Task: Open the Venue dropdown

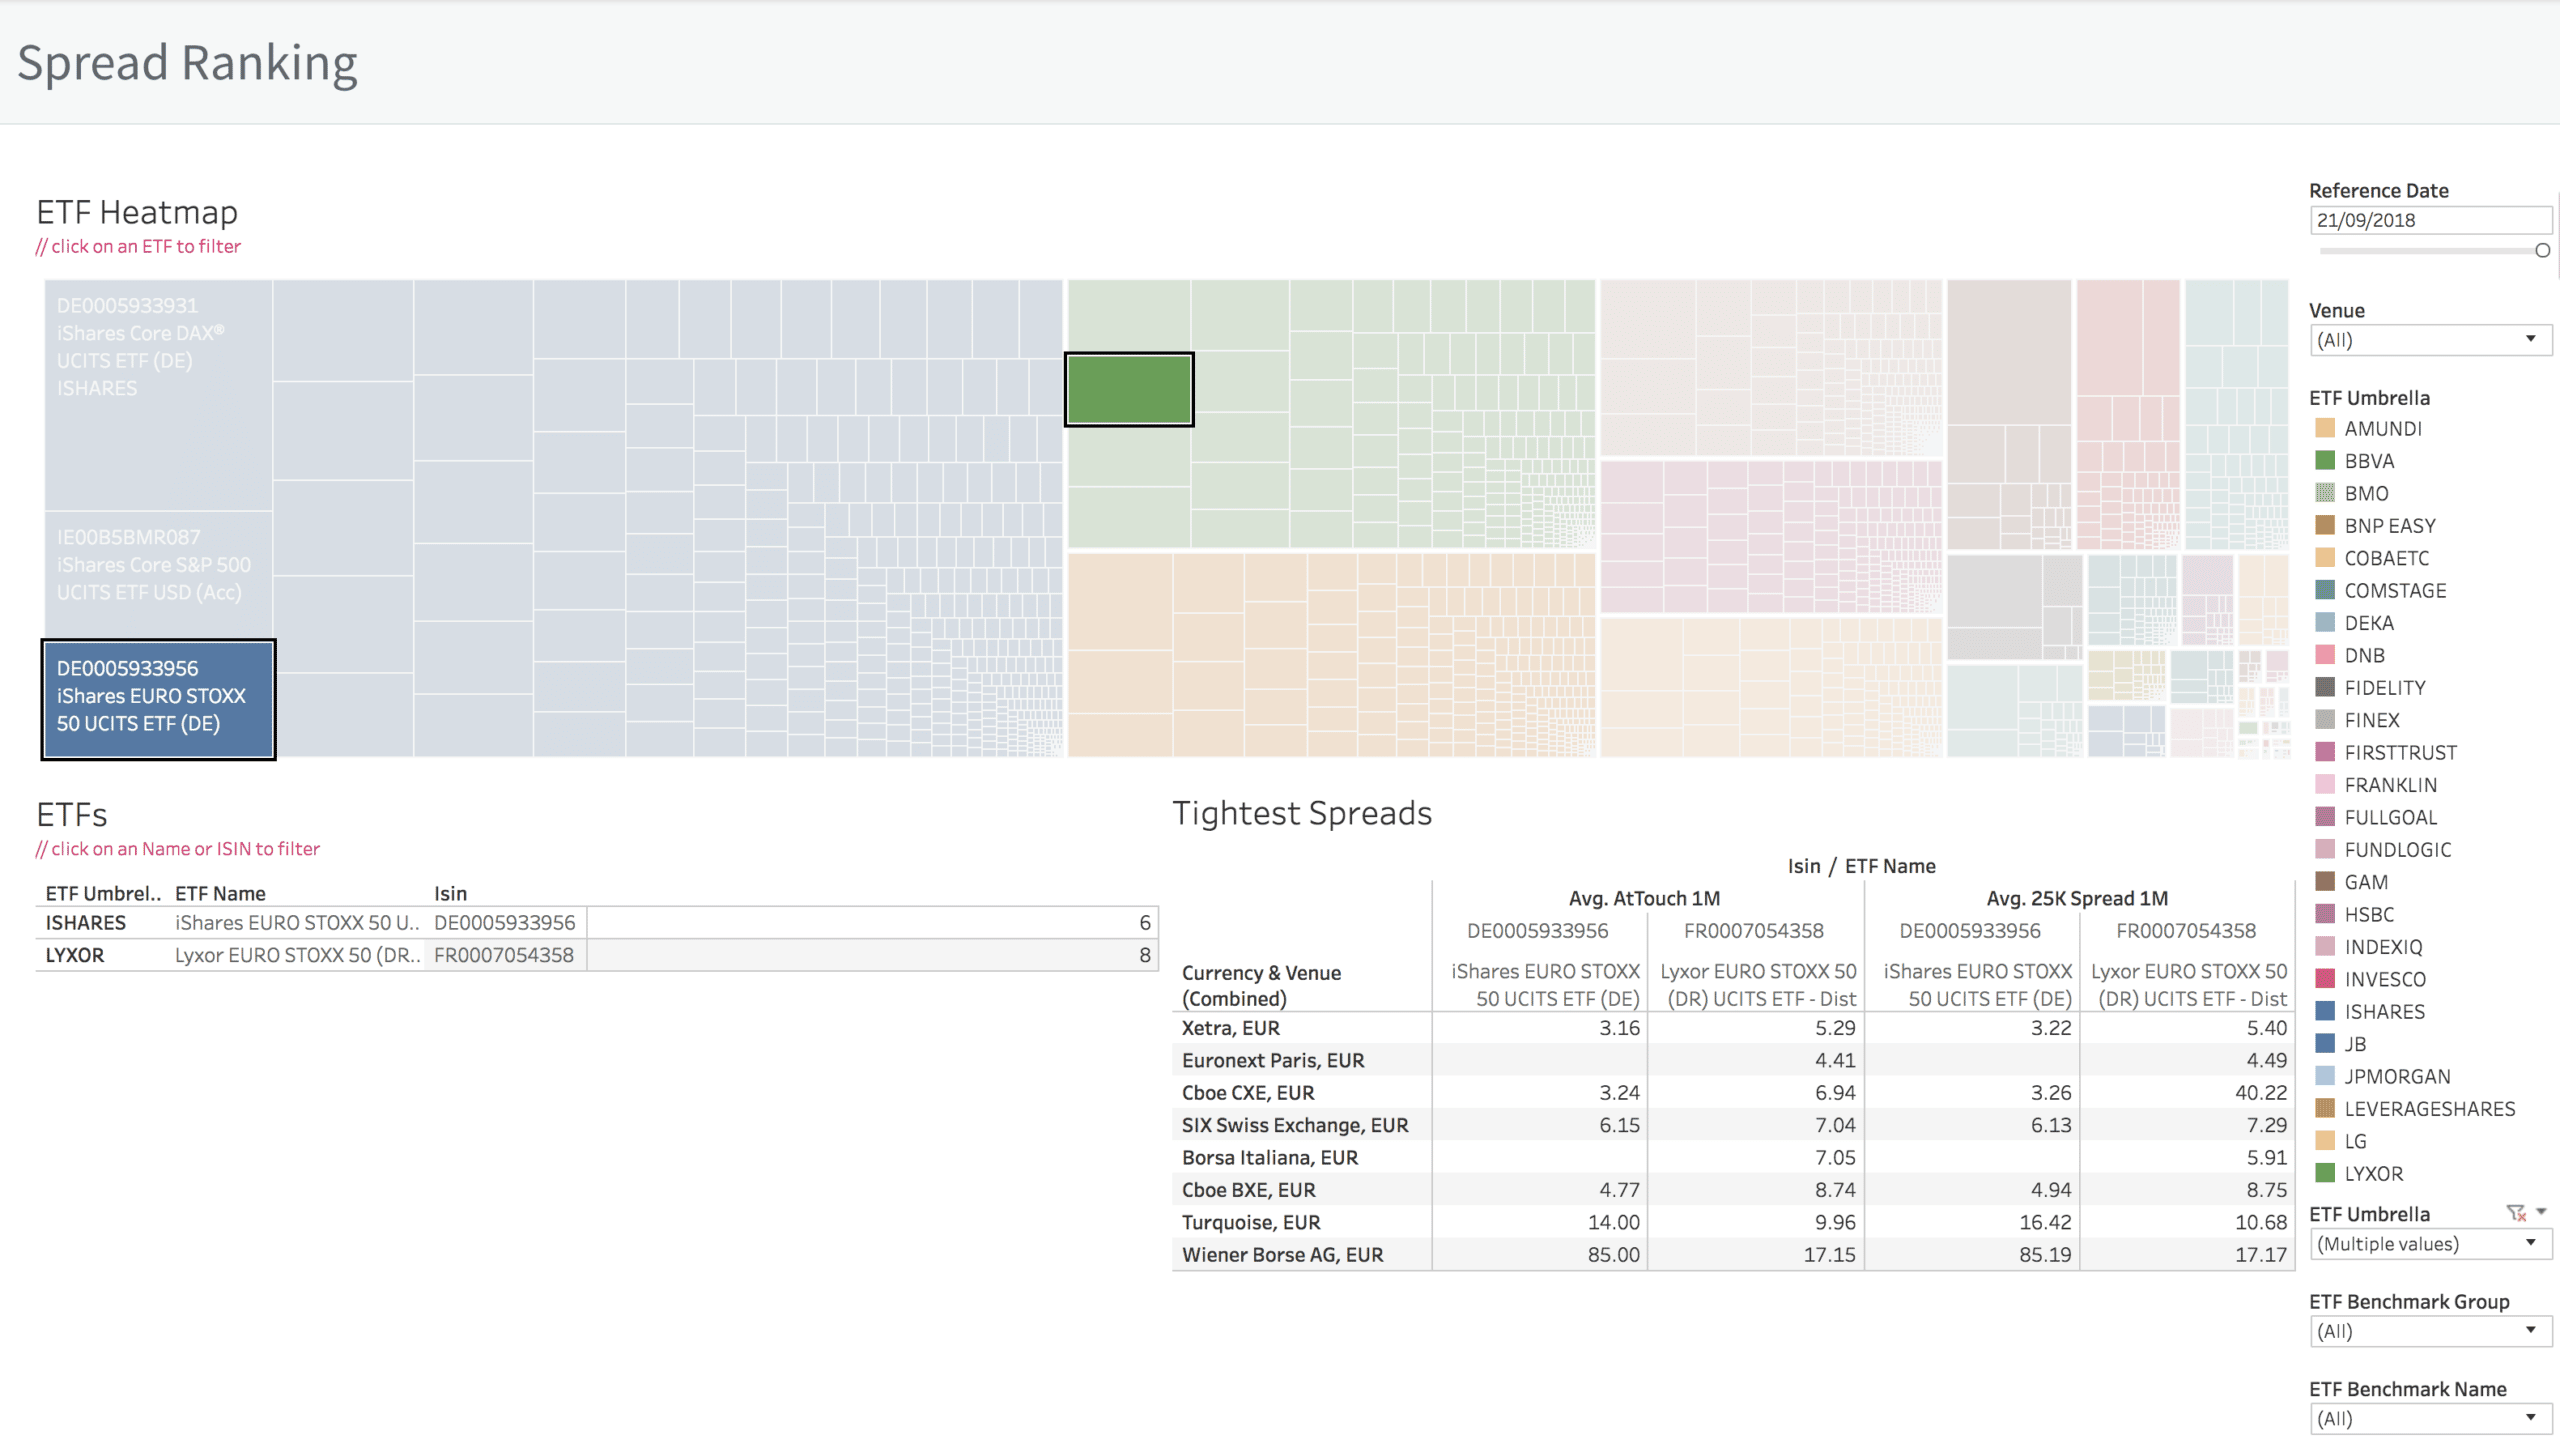Action: coord(2430,340)
